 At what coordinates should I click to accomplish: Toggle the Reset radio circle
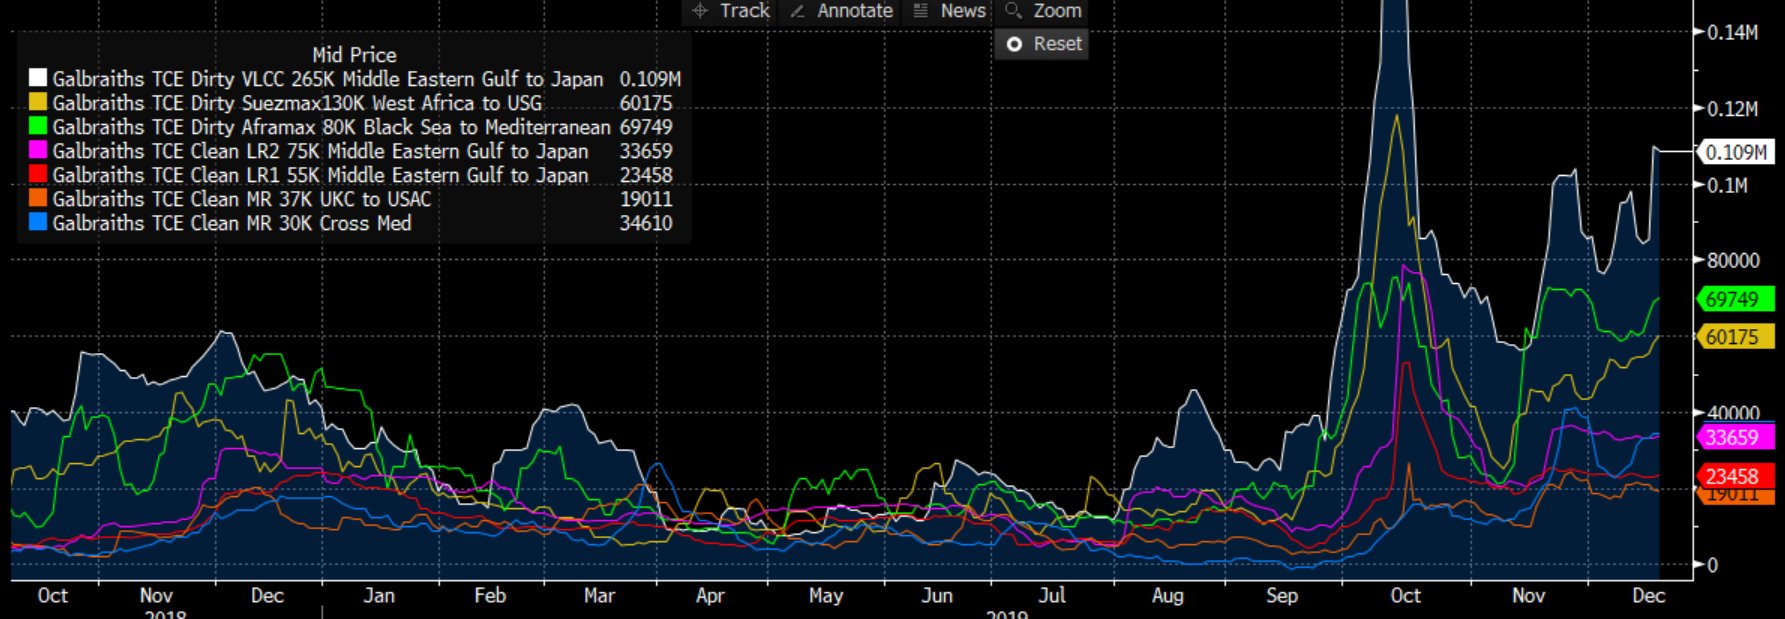coord(1014,44)
